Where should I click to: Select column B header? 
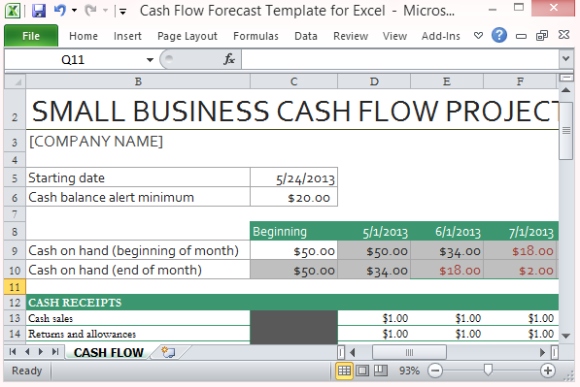tap(138, 81)
